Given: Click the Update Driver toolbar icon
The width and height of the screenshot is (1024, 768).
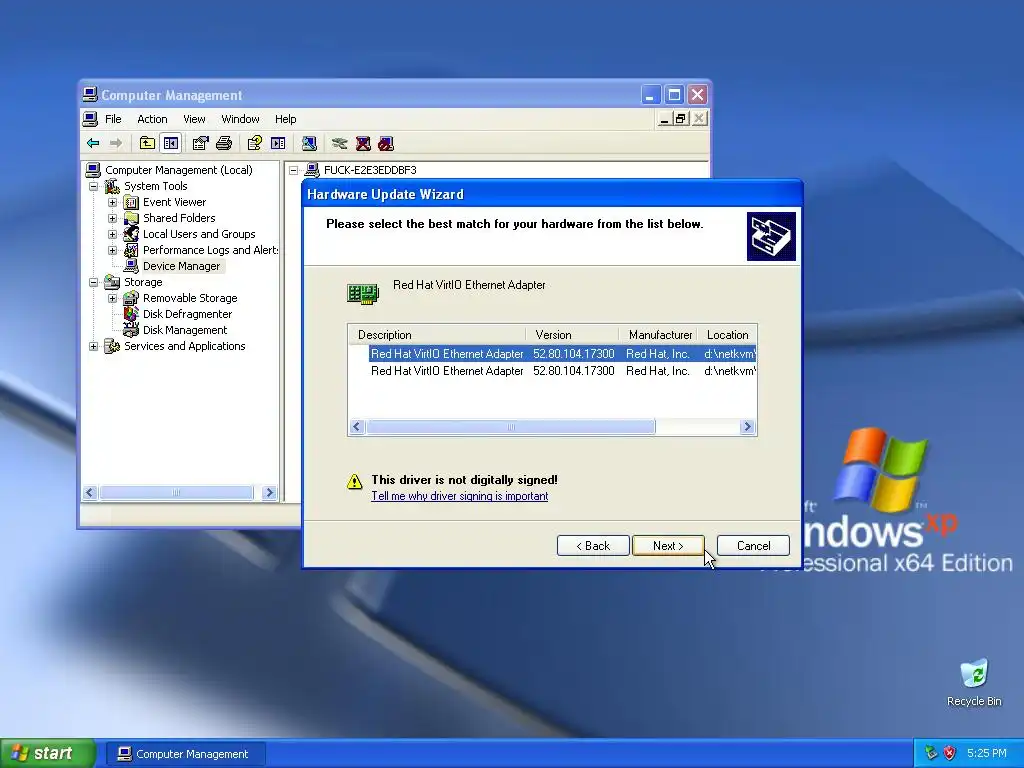Looking at the screenshot, I should [340, 143].
